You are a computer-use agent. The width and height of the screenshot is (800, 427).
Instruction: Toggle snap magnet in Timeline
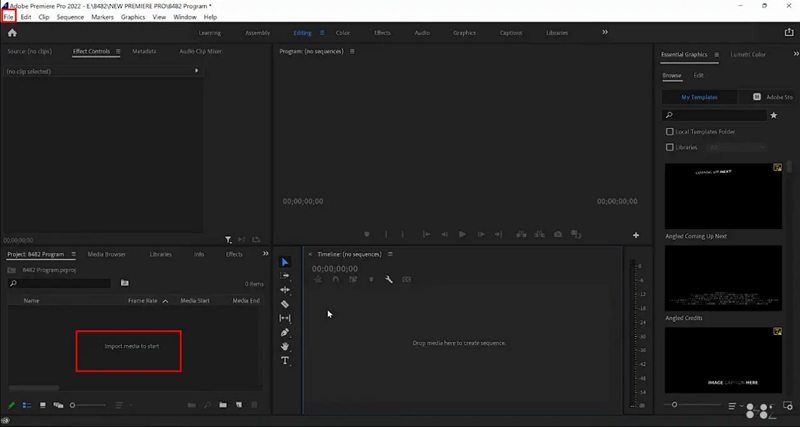tap(335, 280)
